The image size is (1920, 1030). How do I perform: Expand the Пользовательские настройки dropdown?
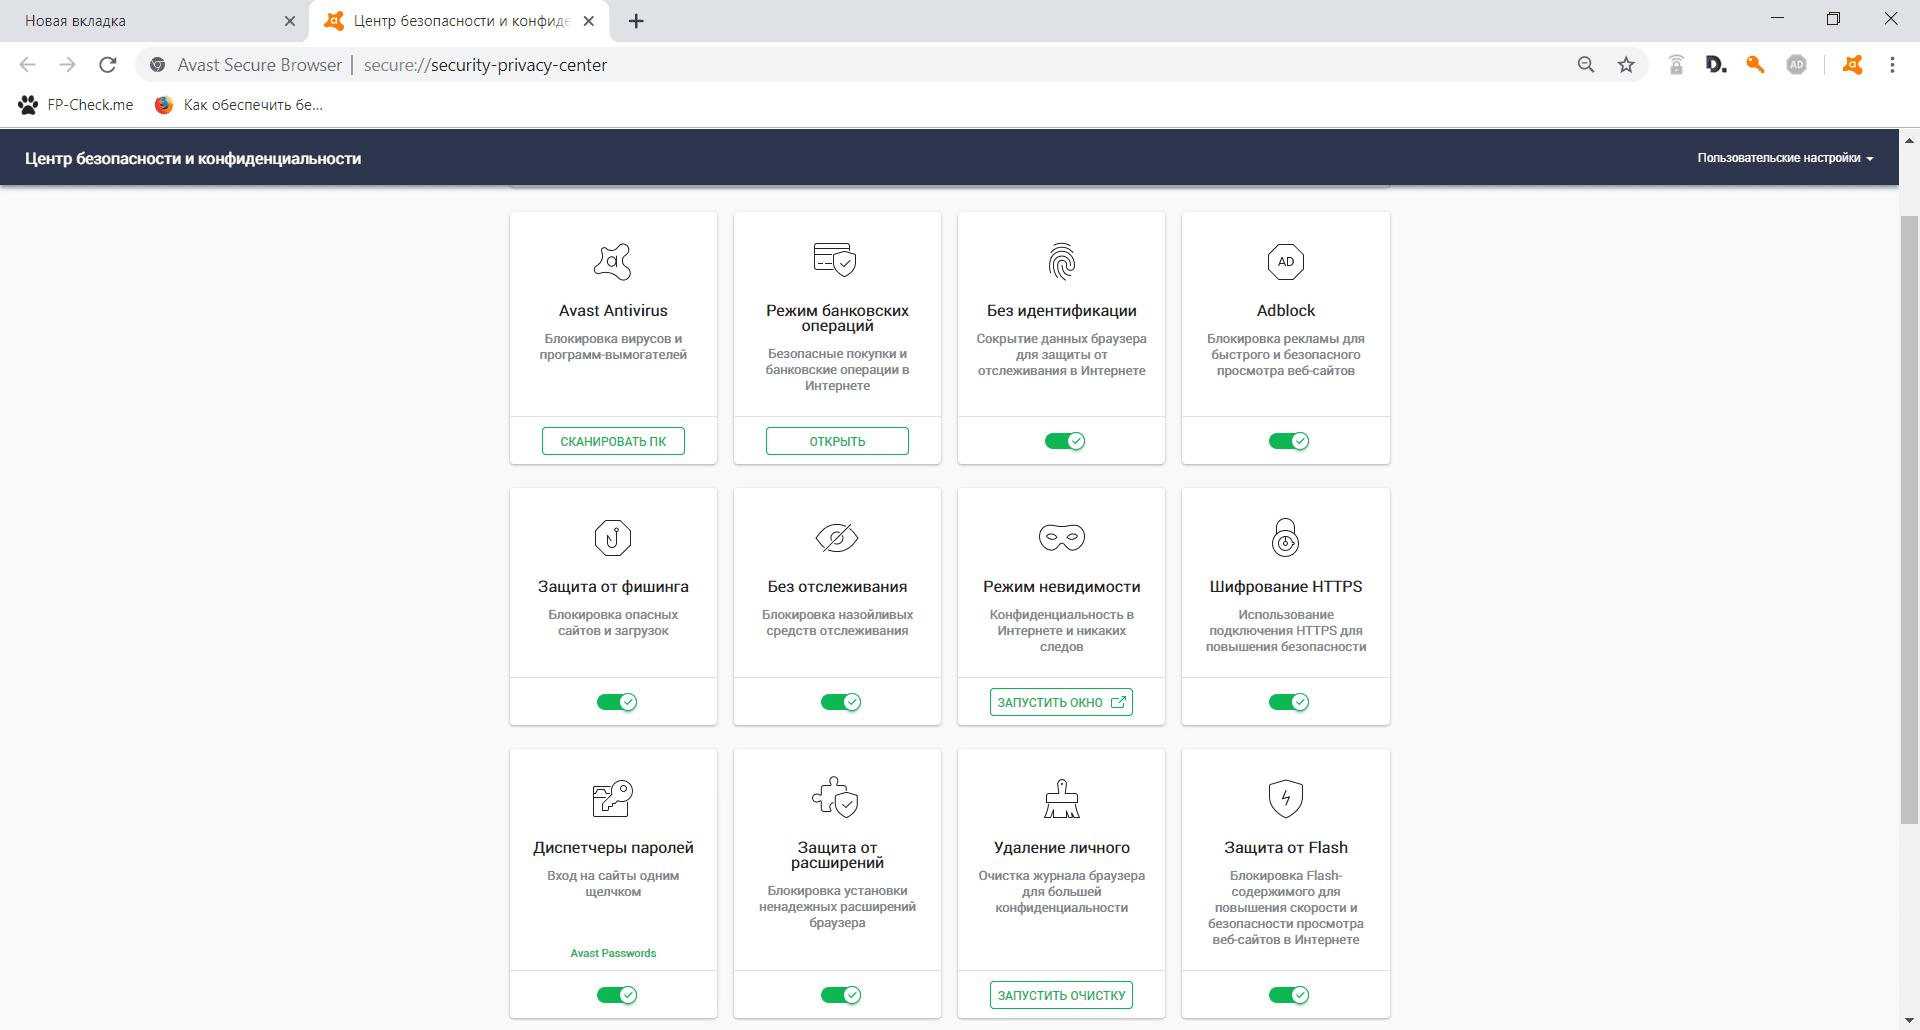[1785, 158]
